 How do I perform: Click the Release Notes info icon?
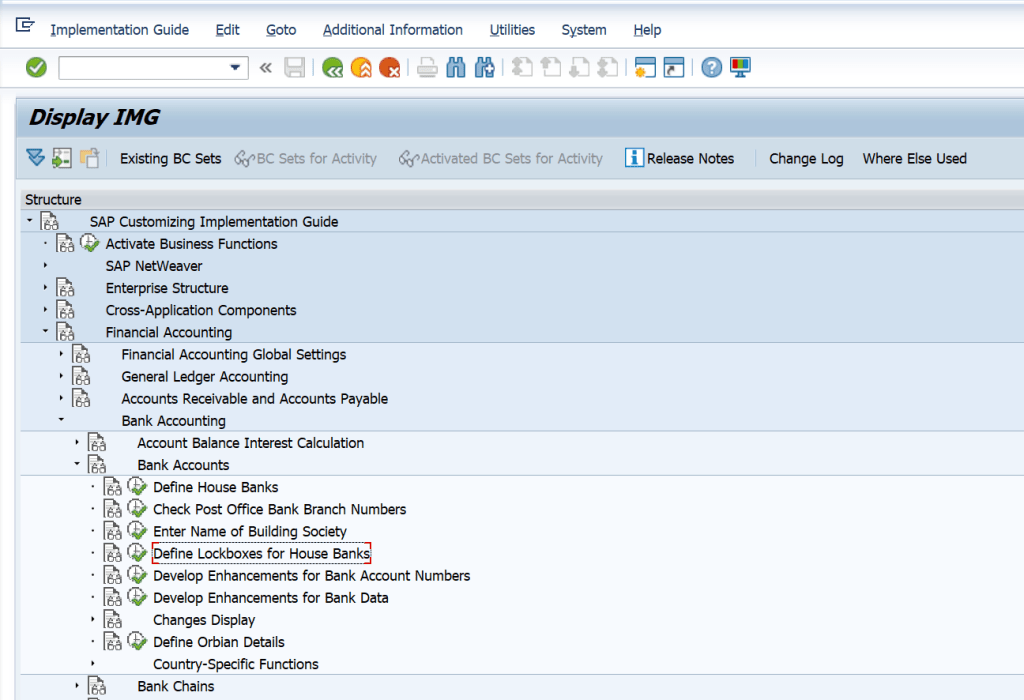(x=633, y=158)
